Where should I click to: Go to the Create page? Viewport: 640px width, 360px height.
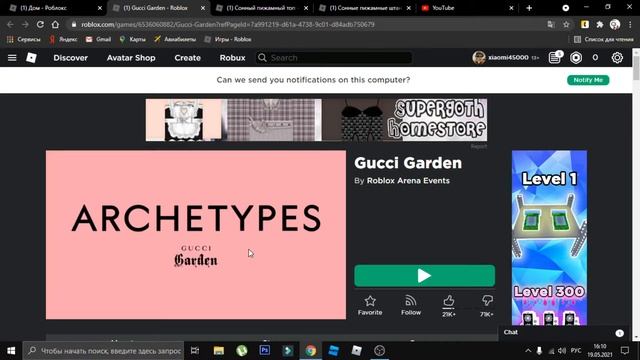point(187,58)
